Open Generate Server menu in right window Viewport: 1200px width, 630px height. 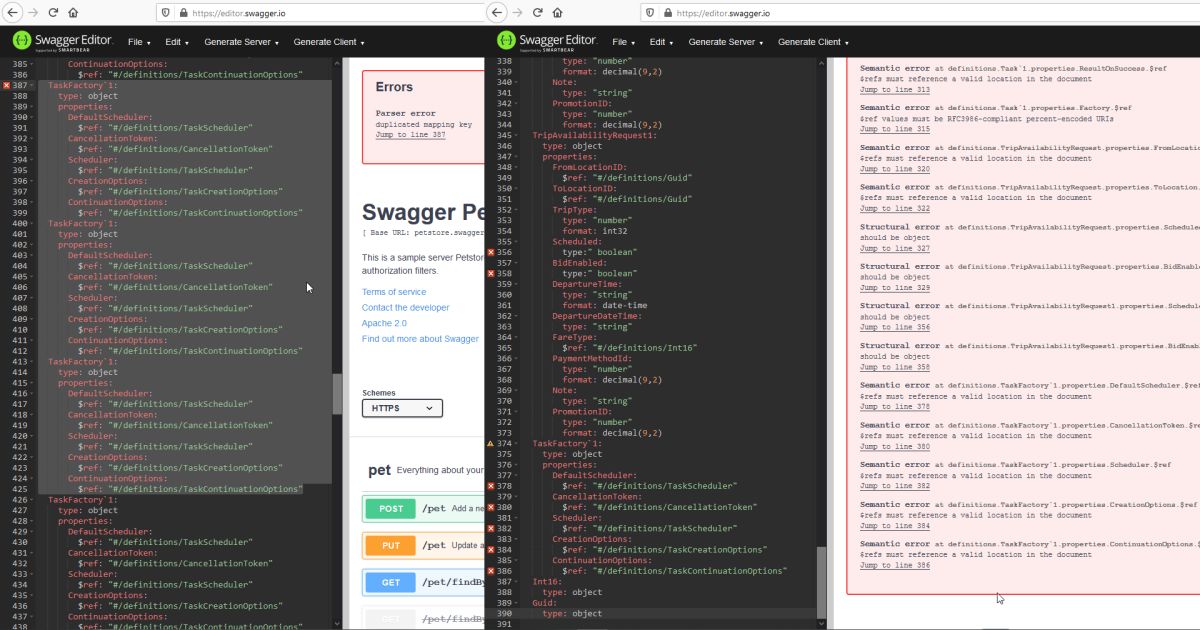click(725, 42)
